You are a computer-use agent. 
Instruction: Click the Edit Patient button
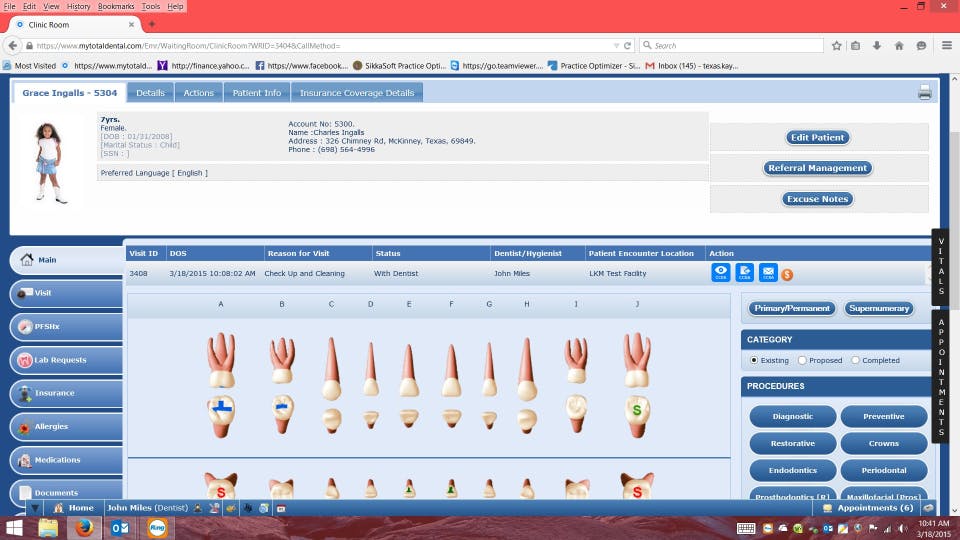pyautogui.click(x=817, y=137)
